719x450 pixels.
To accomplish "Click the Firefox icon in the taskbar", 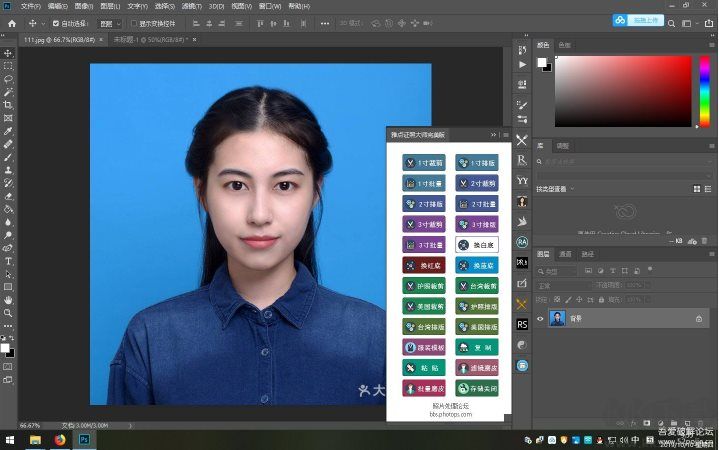I will click(60, 439).
